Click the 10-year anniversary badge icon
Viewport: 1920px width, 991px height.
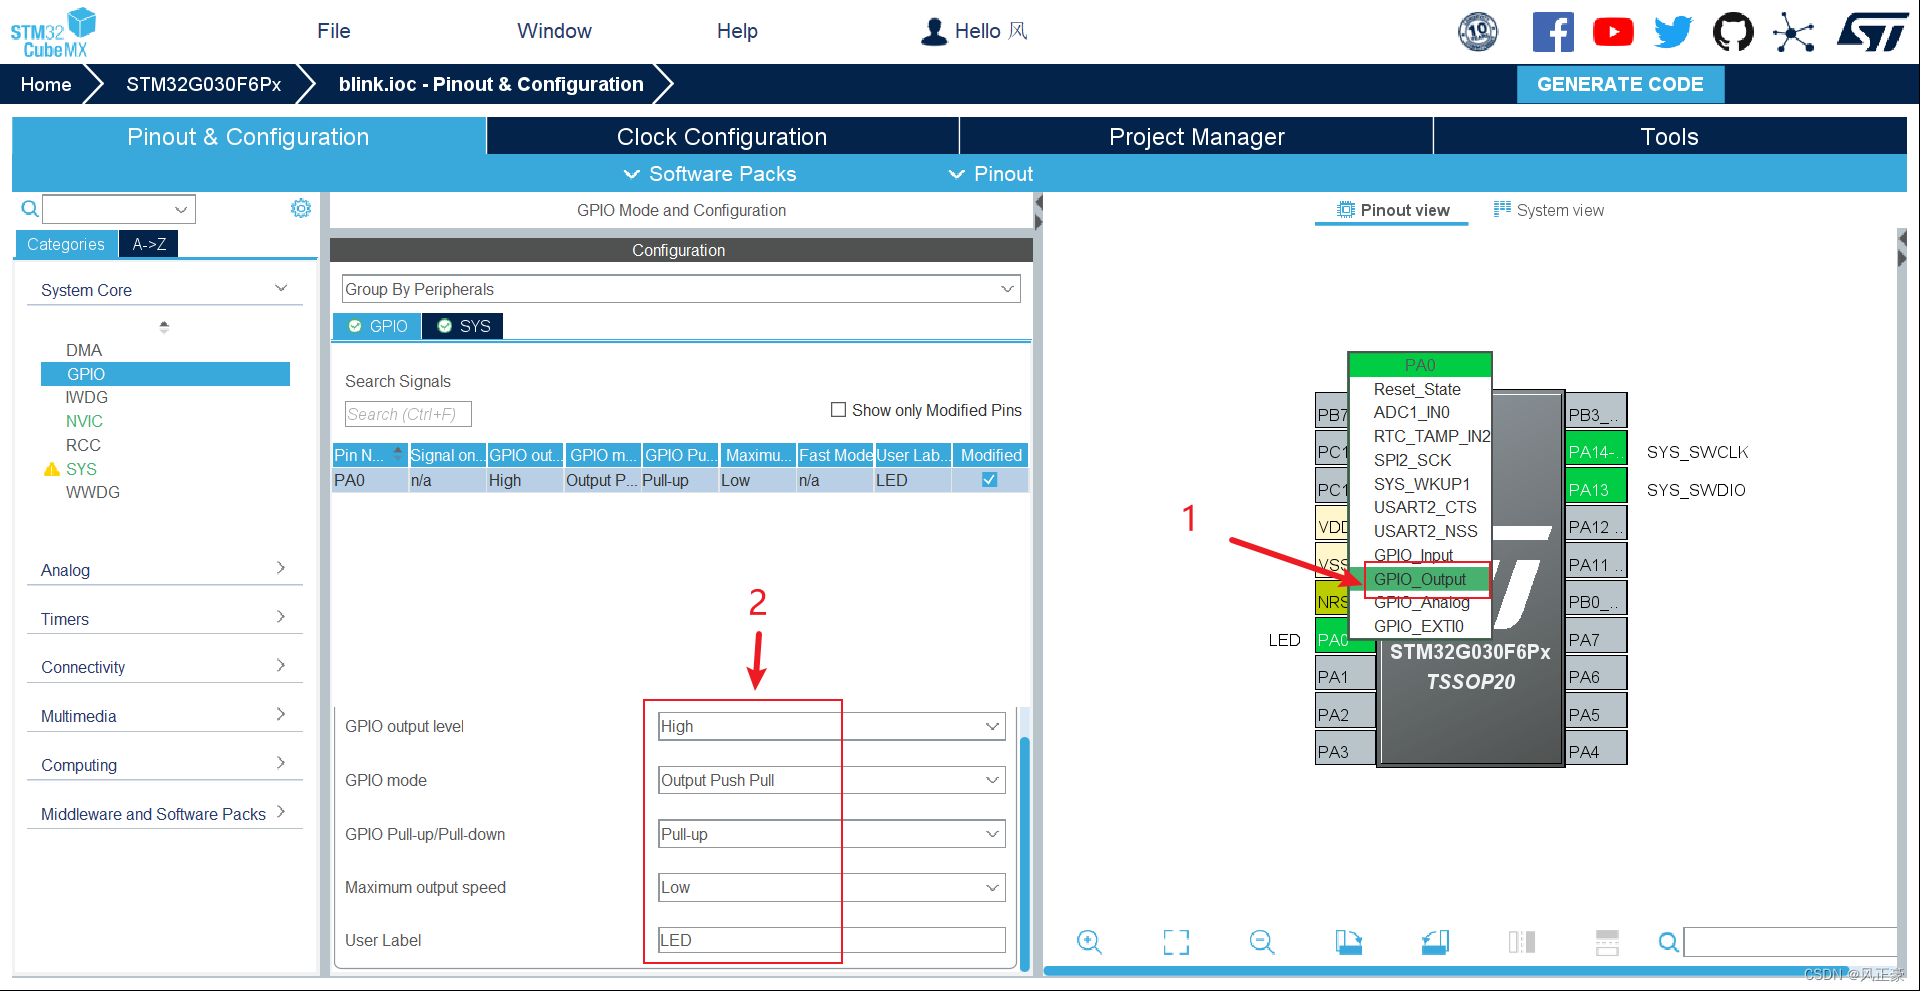pyautogui.click(x=1478, y=32)
